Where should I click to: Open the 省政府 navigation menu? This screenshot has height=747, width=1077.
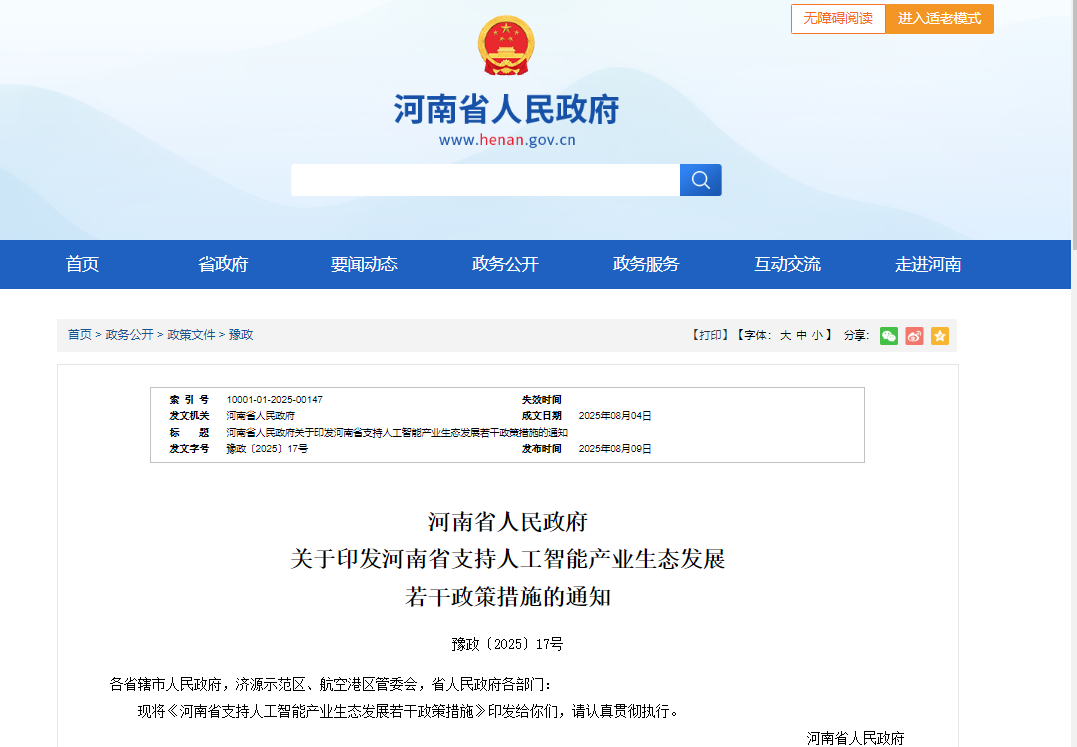(x=223, y=265)
